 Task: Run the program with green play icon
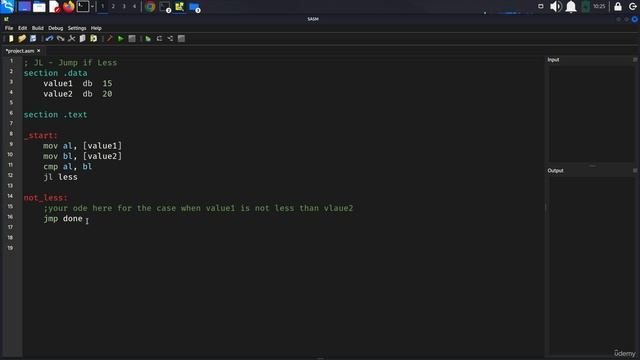click(121, 38)
